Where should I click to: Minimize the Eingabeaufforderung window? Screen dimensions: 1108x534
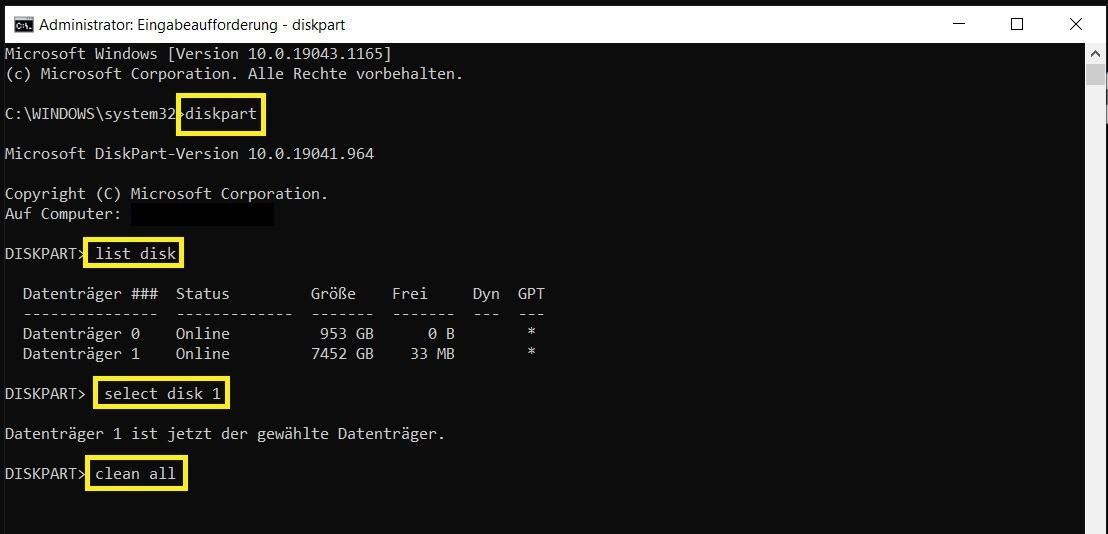click(x=959, y=24)
